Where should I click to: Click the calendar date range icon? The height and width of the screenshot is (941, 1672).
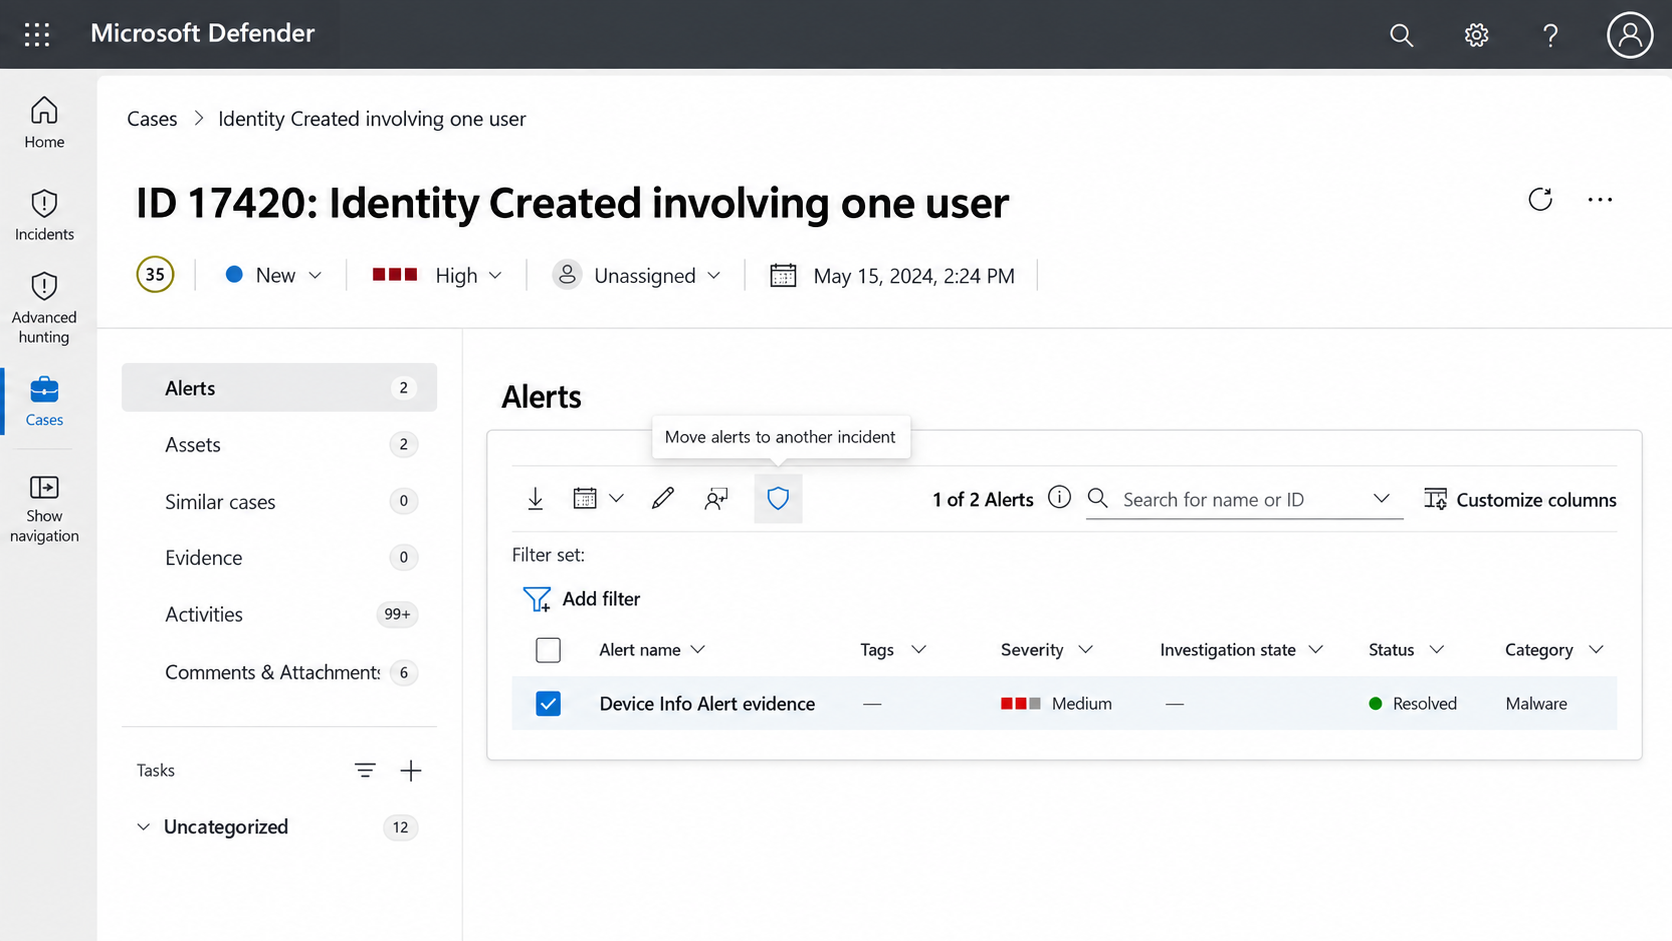pyautogui.click(x=585, y=498)
